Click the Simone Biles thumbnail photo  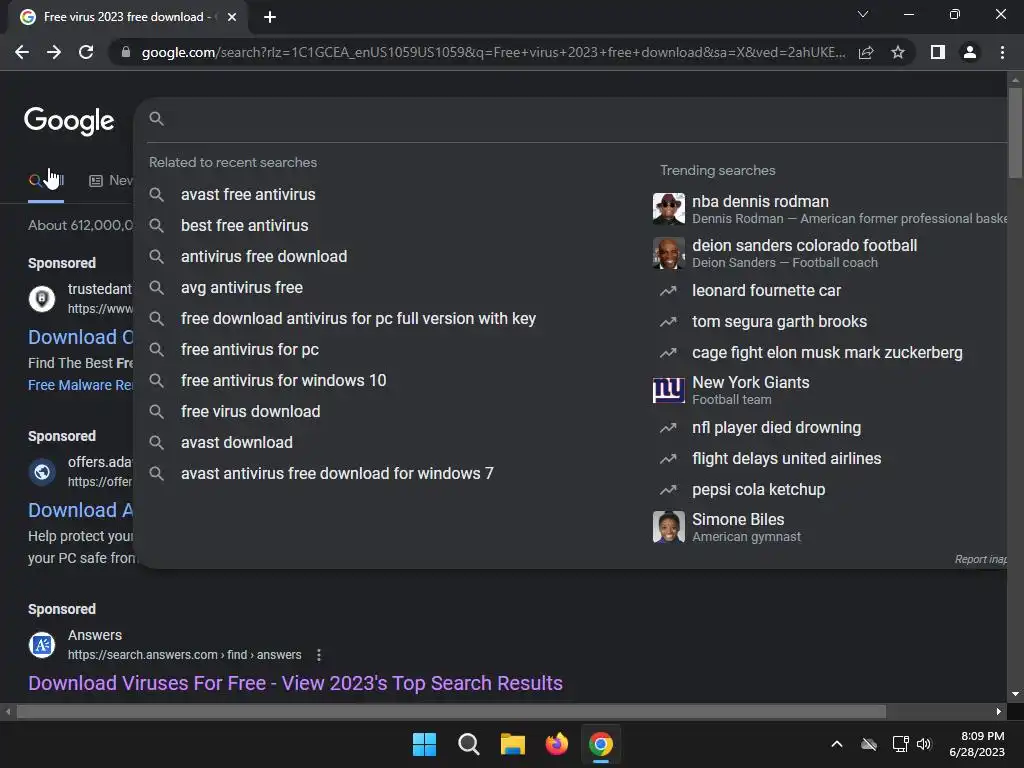point(669,527)
